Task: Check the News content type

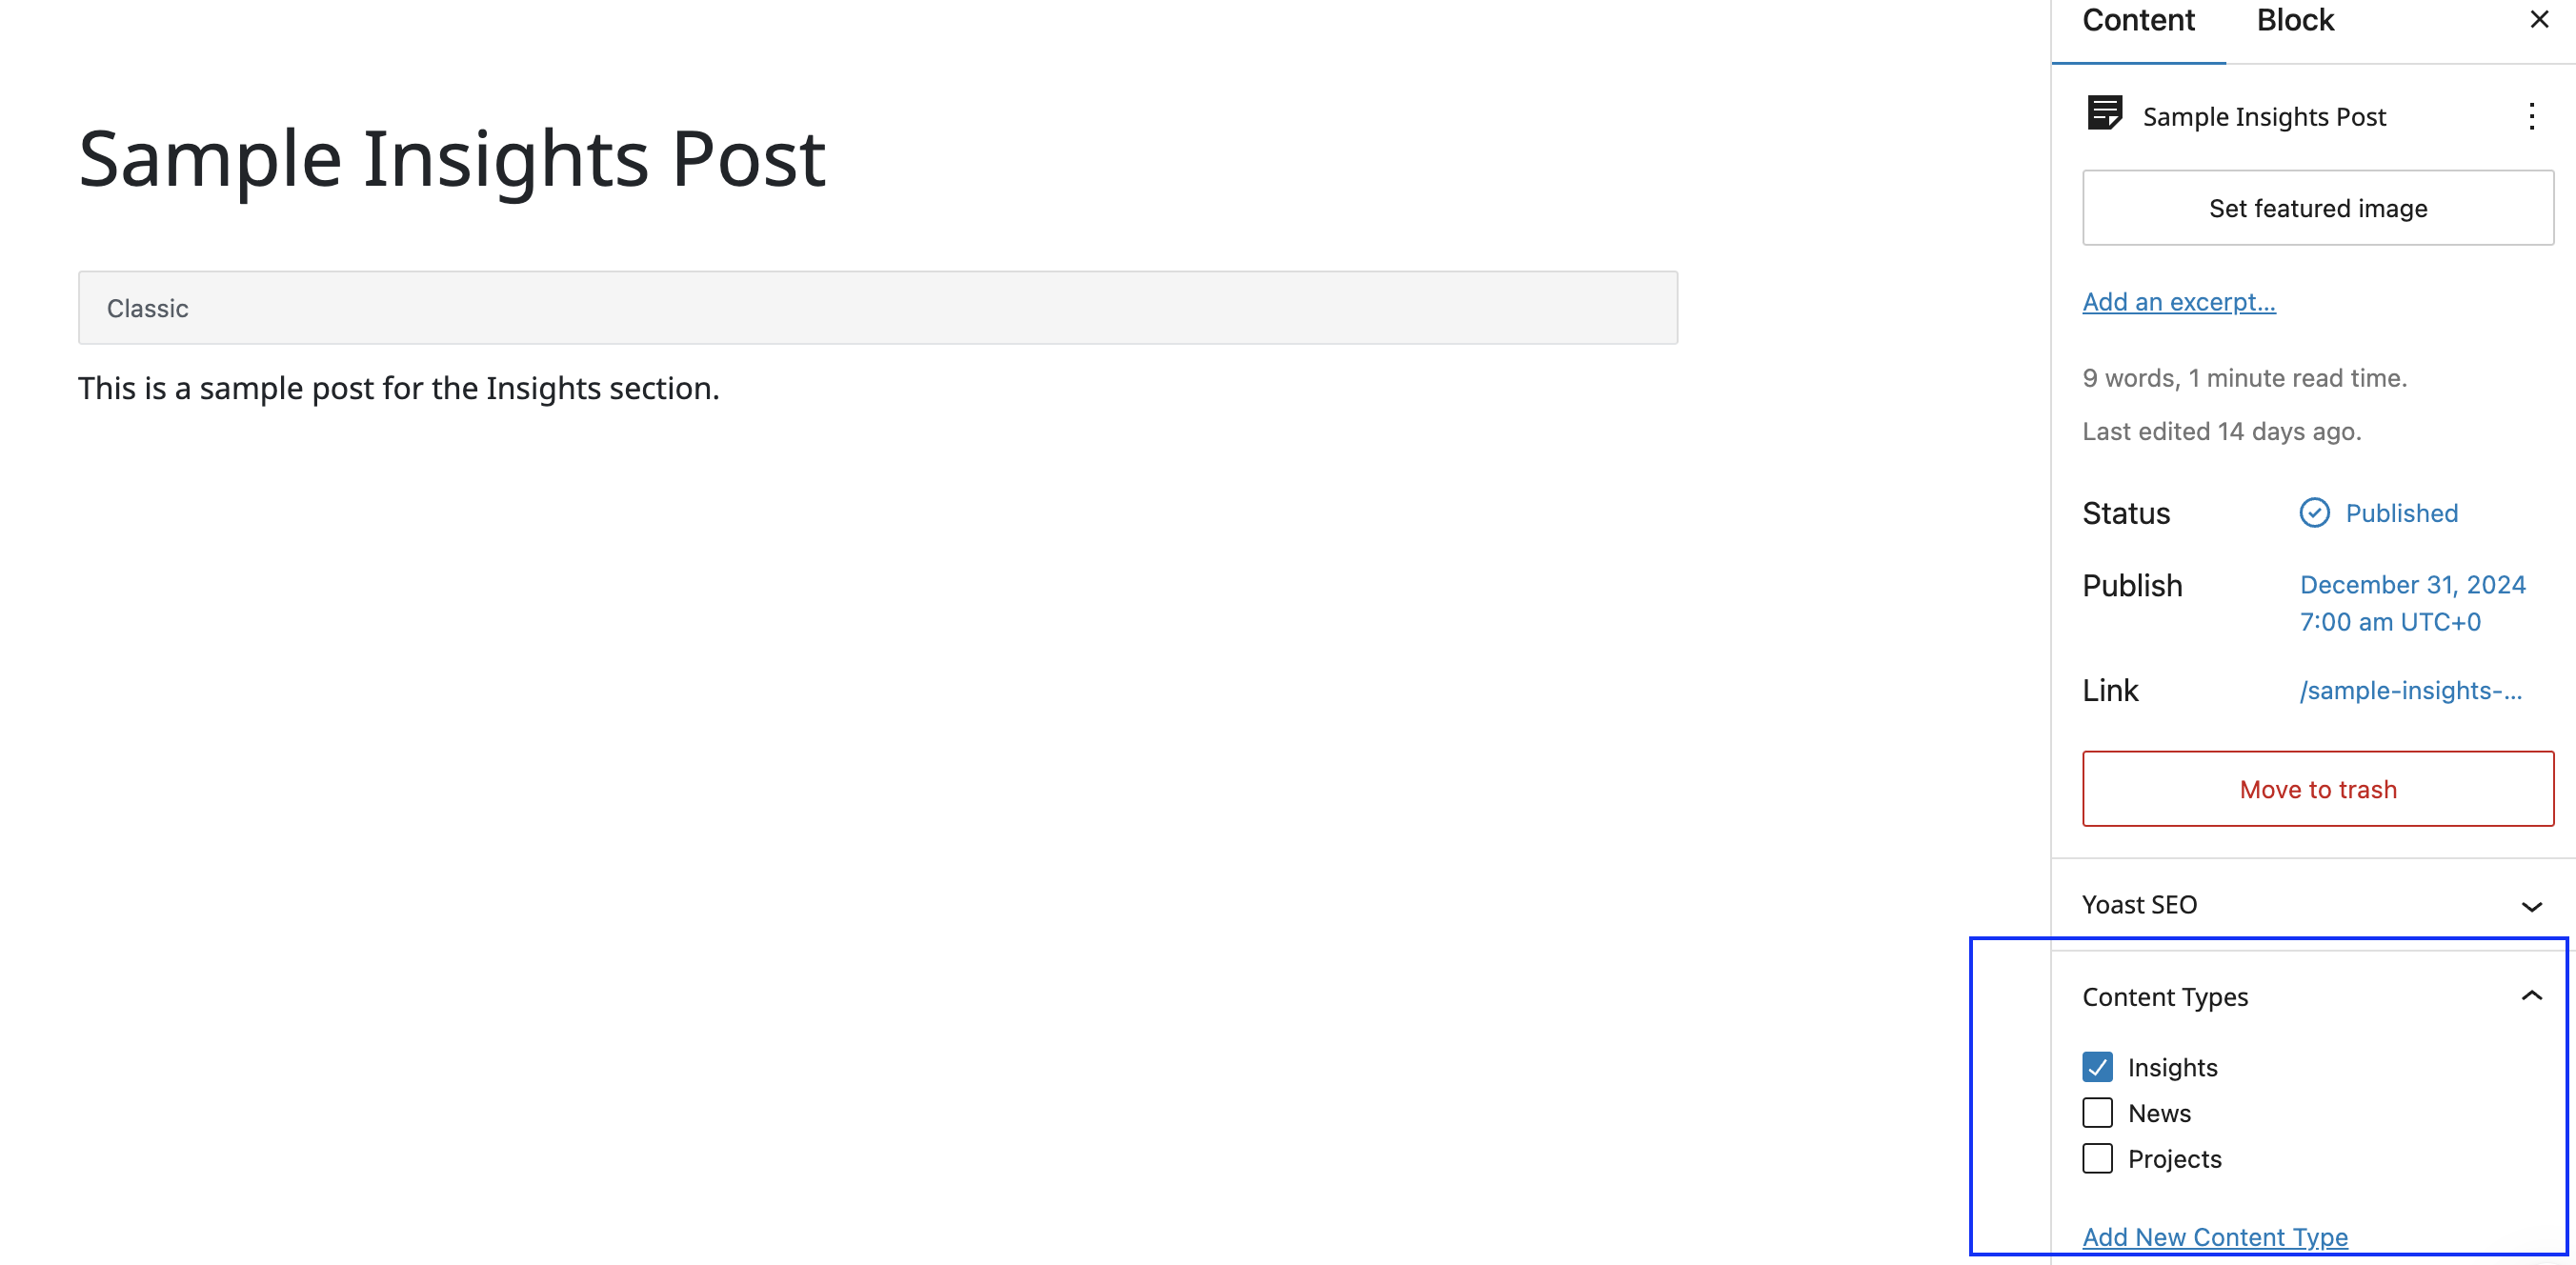Action: pos(2097,1113)
